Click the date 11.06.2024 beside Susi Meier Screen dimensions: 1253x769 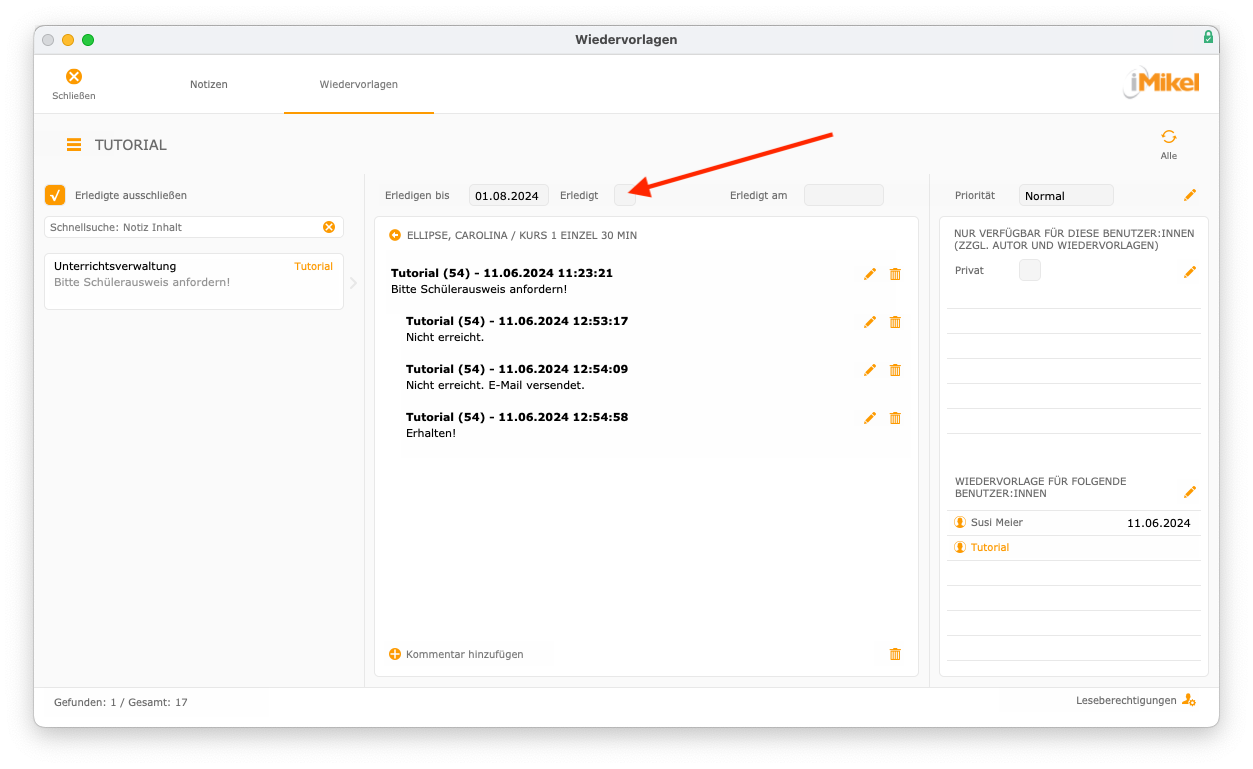click(x=1159, y=523)
